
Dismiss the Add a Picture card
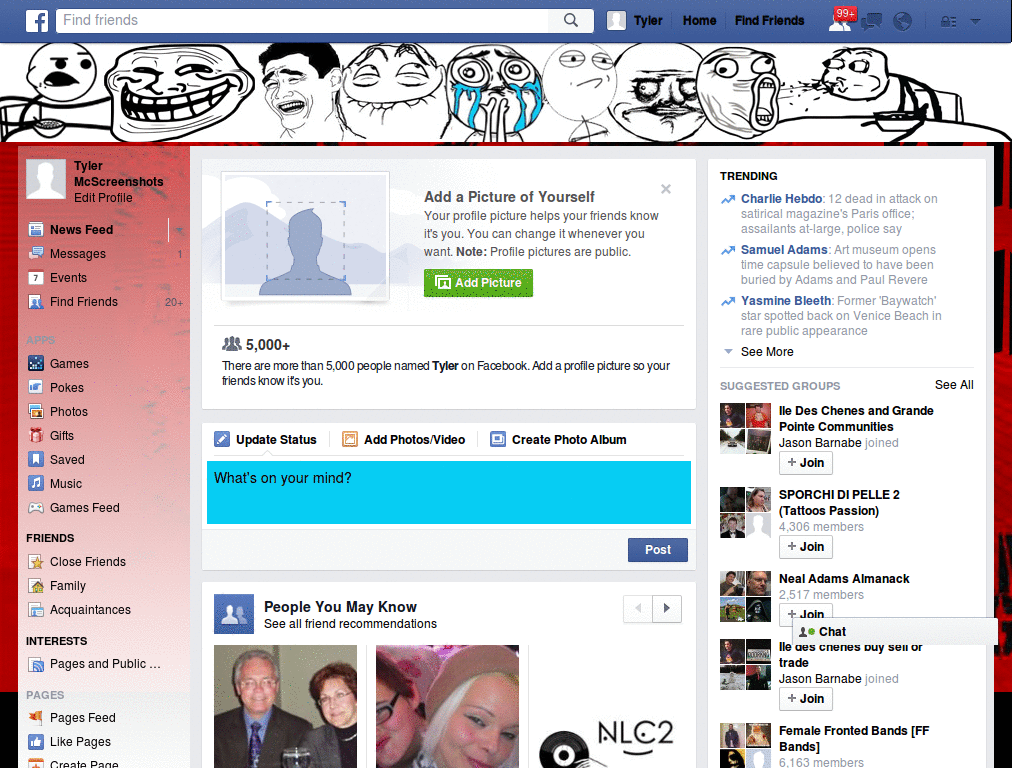click(665, 189)
